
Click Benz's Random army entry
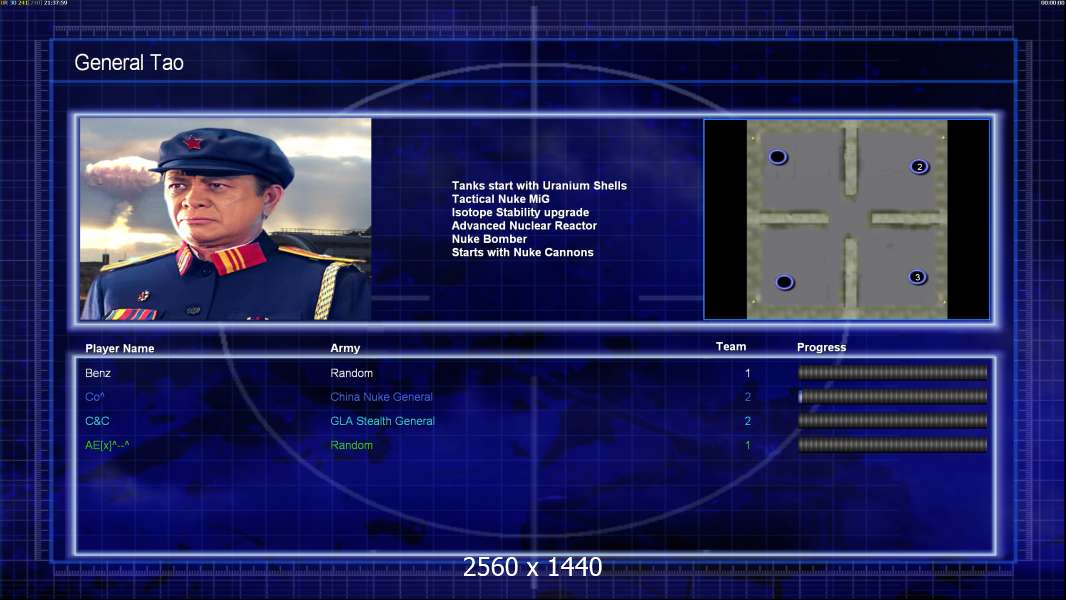[x=351, y=373]
